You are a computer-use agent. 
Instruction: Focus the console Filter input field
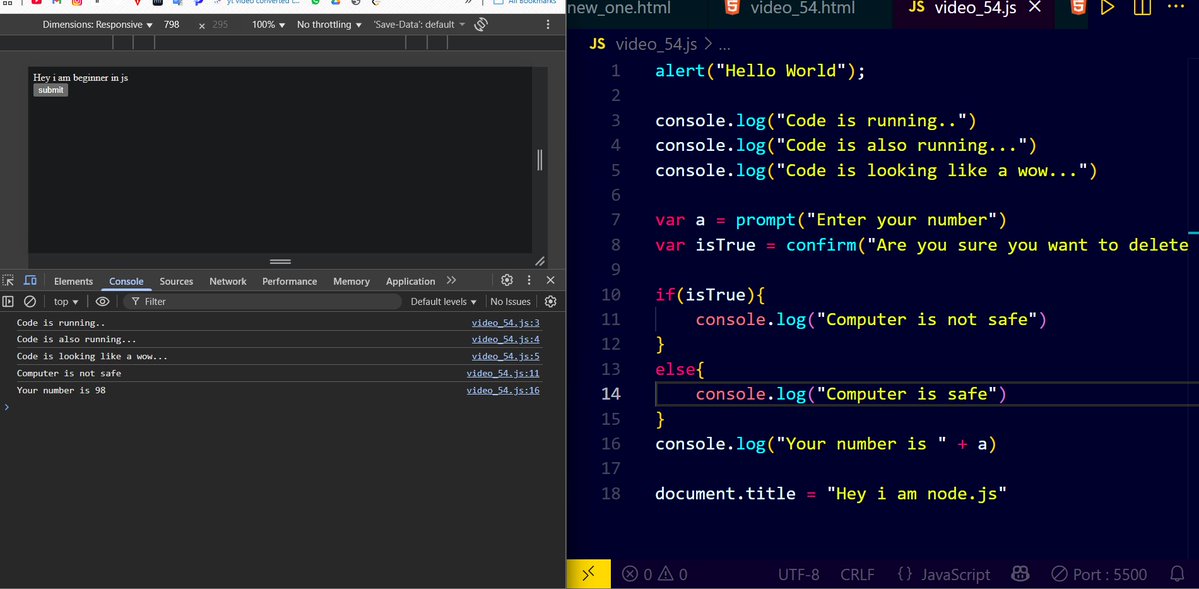pyautogui.click(x=262, y=301)
